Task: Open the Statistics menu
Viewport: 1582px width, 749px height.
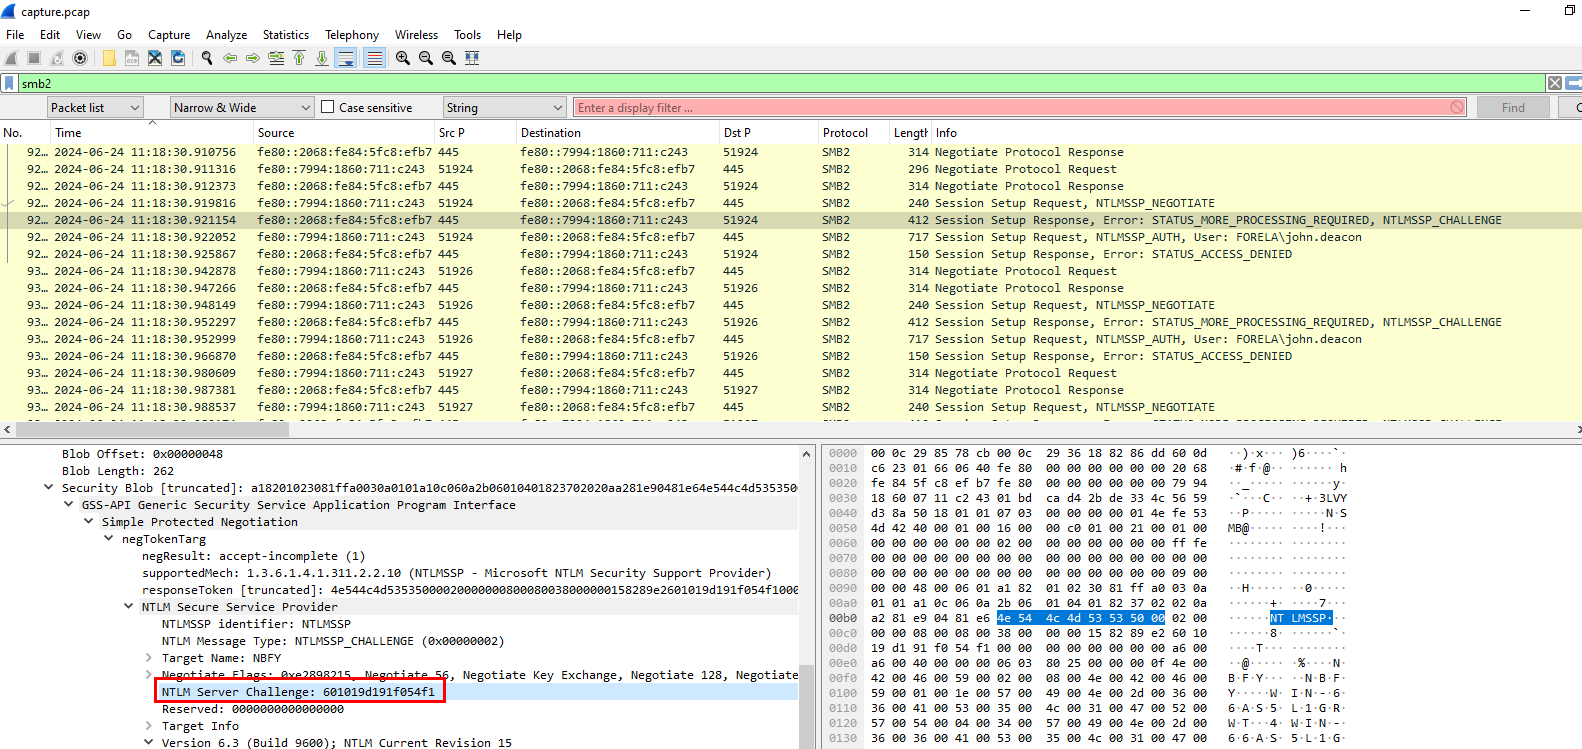Action: [285, 35]
